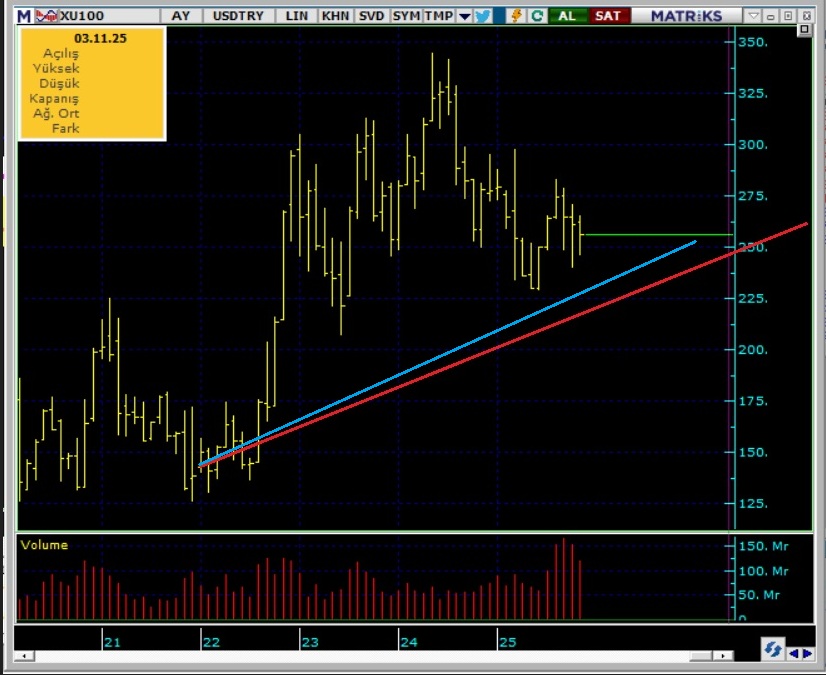
Task: Select the SYM toolbar item
Action: coord(406,16)
